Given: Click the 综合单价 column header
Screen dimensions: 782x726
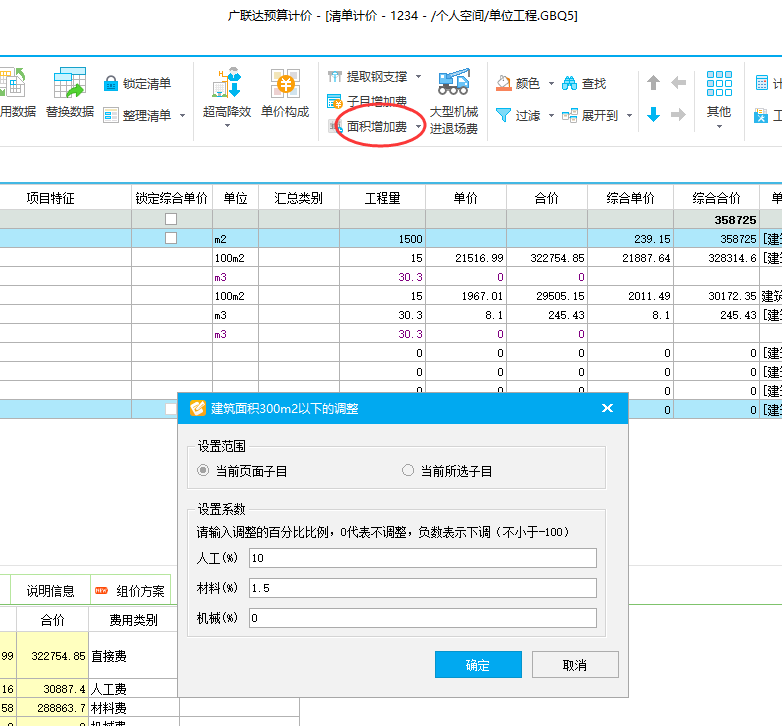Looking at the screenshot, I should [x=630, y=198].
